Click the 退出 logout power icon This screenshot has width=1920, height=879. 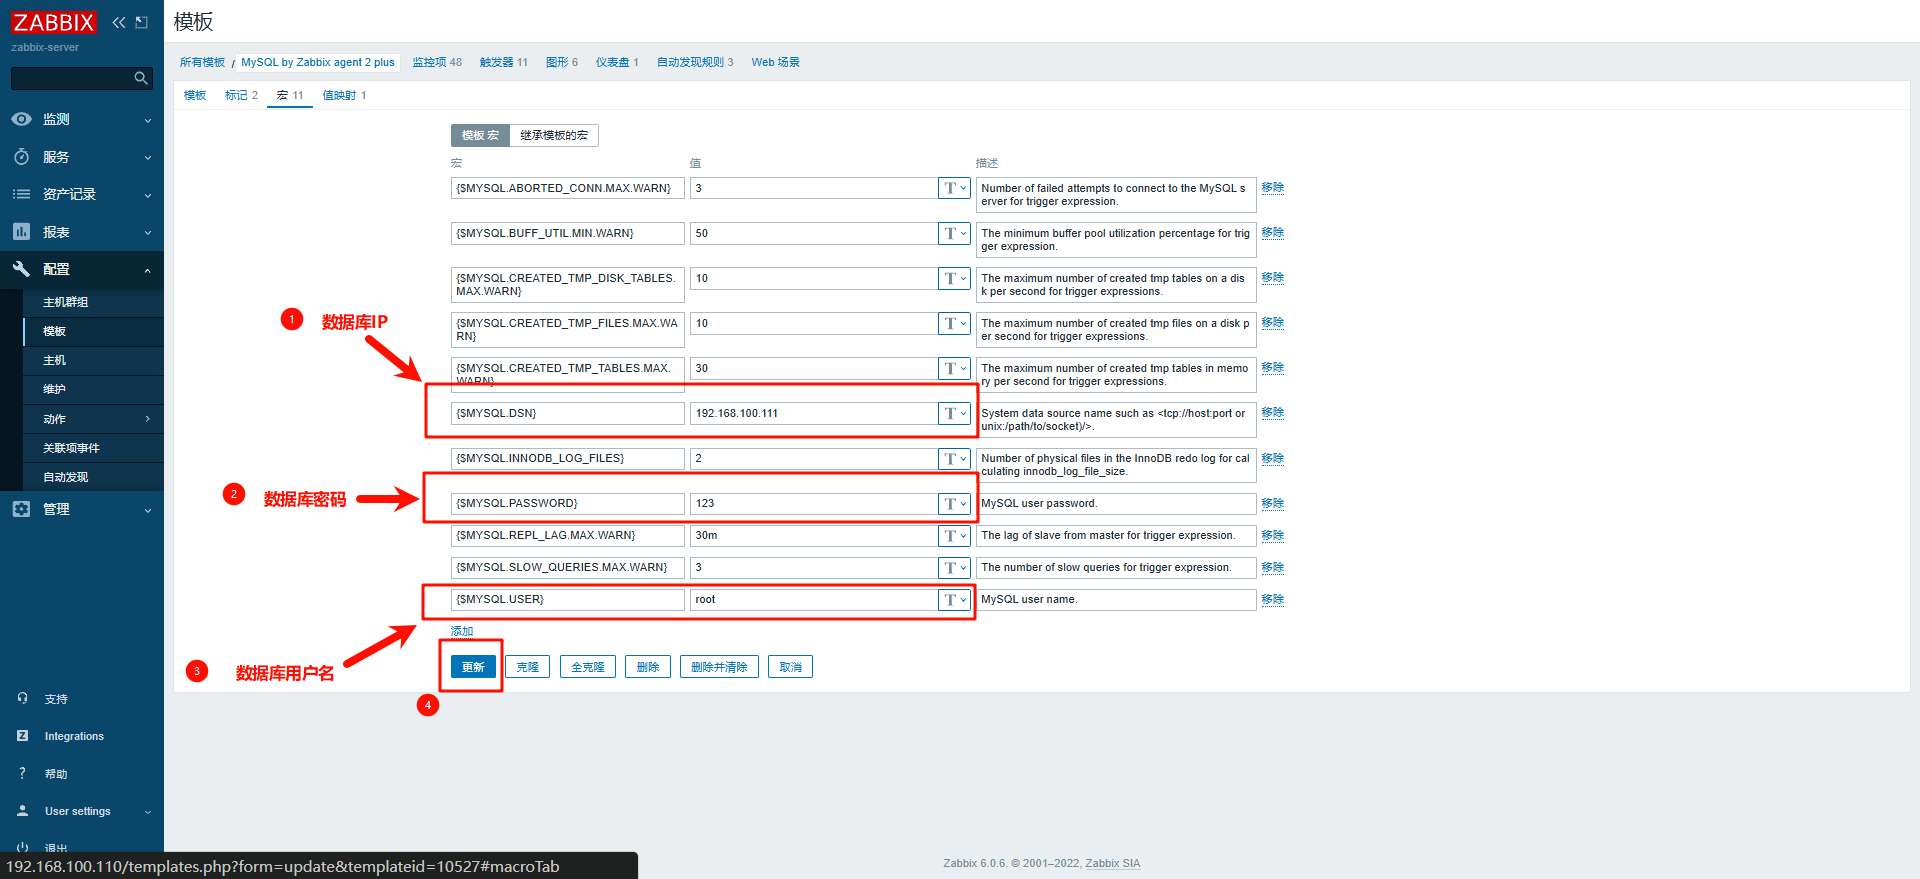[22, 847]
